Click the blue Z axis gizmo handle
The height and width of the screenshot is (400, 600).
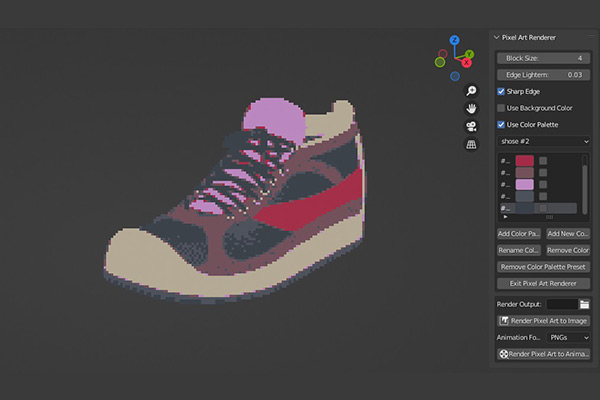[x=455, y=40]
